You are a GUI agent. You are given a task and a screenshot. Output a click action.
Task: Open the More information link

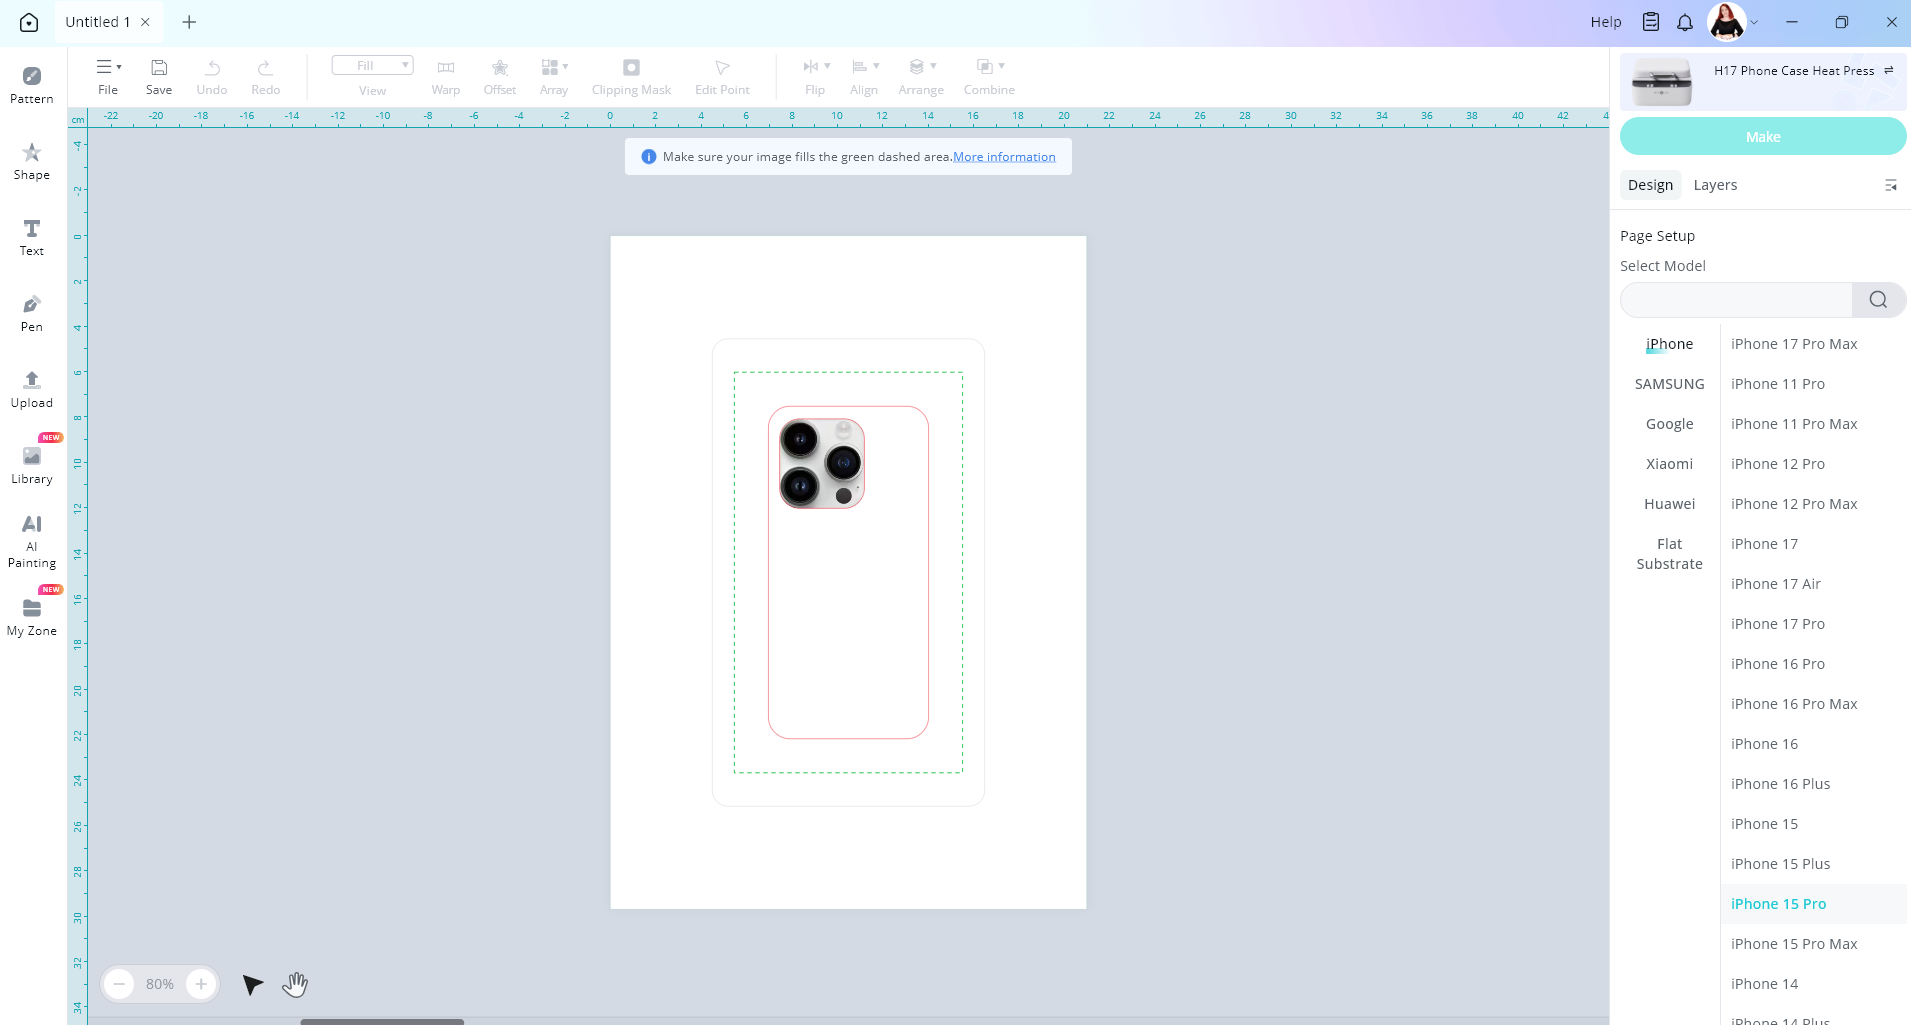coord(1004,157)
